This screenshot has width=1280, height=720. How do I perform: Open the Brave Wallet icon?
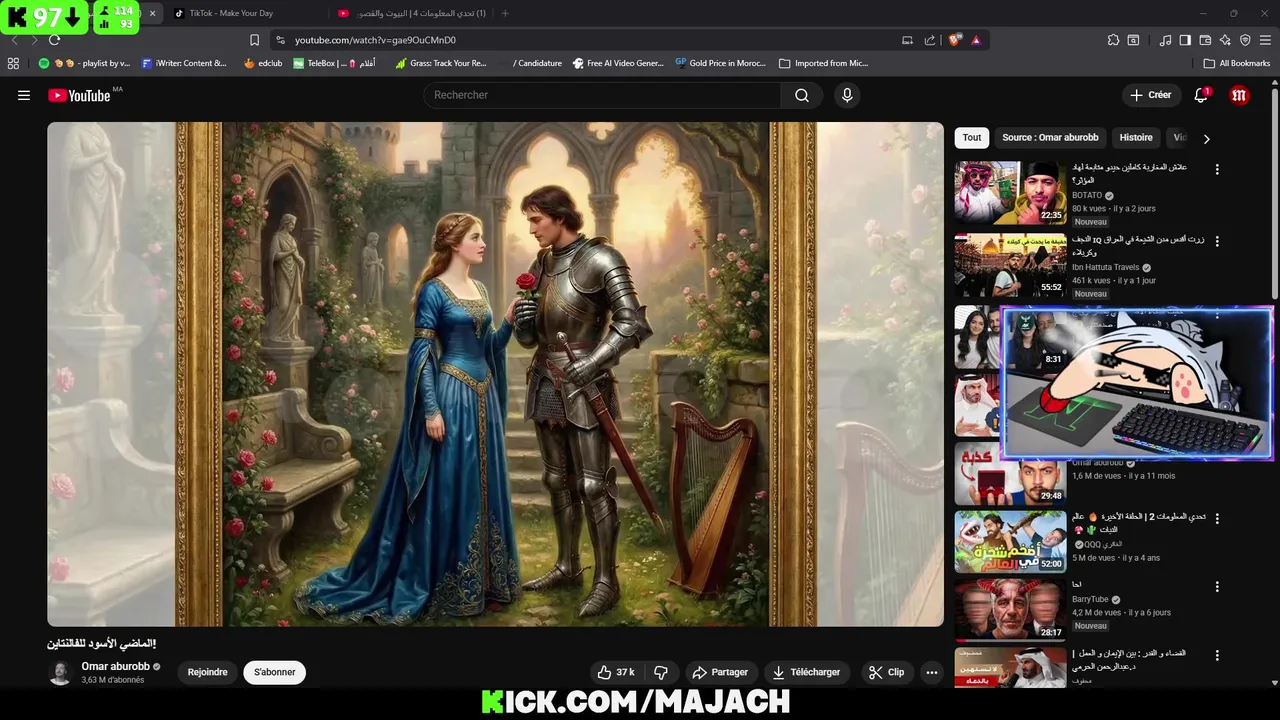tap(1205, 40)
